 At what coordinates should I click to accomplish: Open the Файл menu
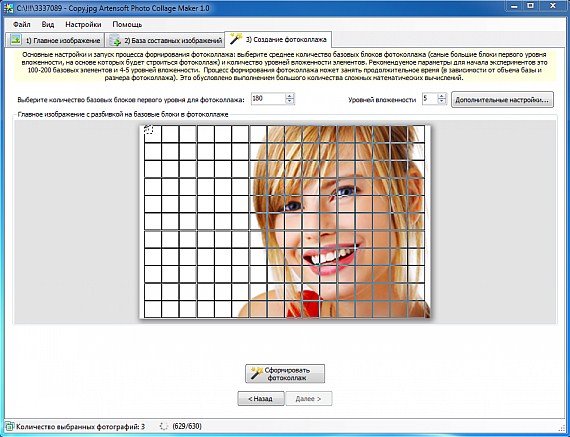[22, 25]
